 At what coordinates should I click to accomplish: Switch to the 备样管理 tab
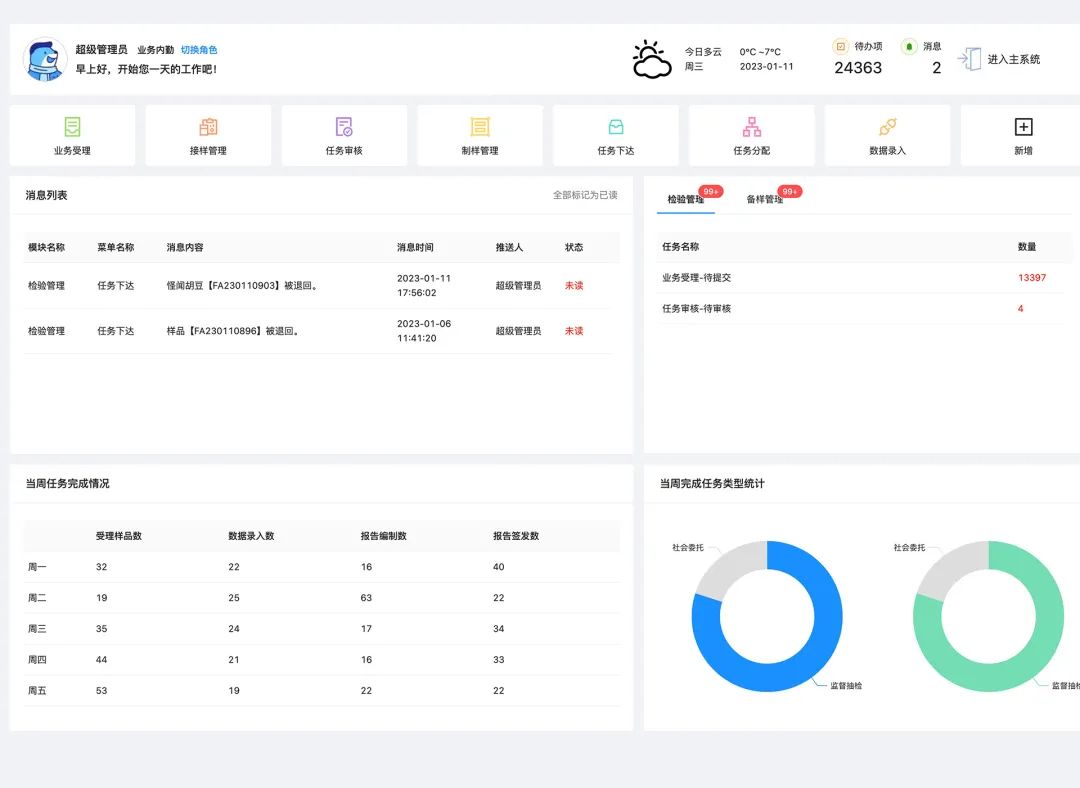(765, 199)
